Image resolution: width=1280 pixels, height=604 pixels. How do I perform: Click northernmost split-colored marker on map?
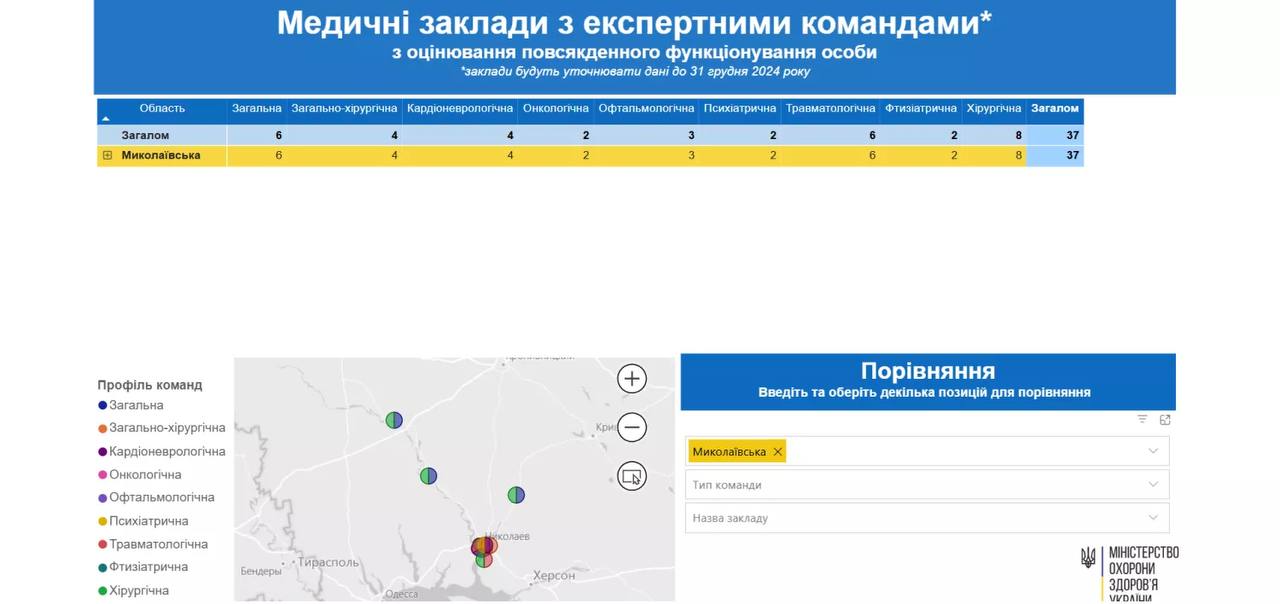pos(394,420)
